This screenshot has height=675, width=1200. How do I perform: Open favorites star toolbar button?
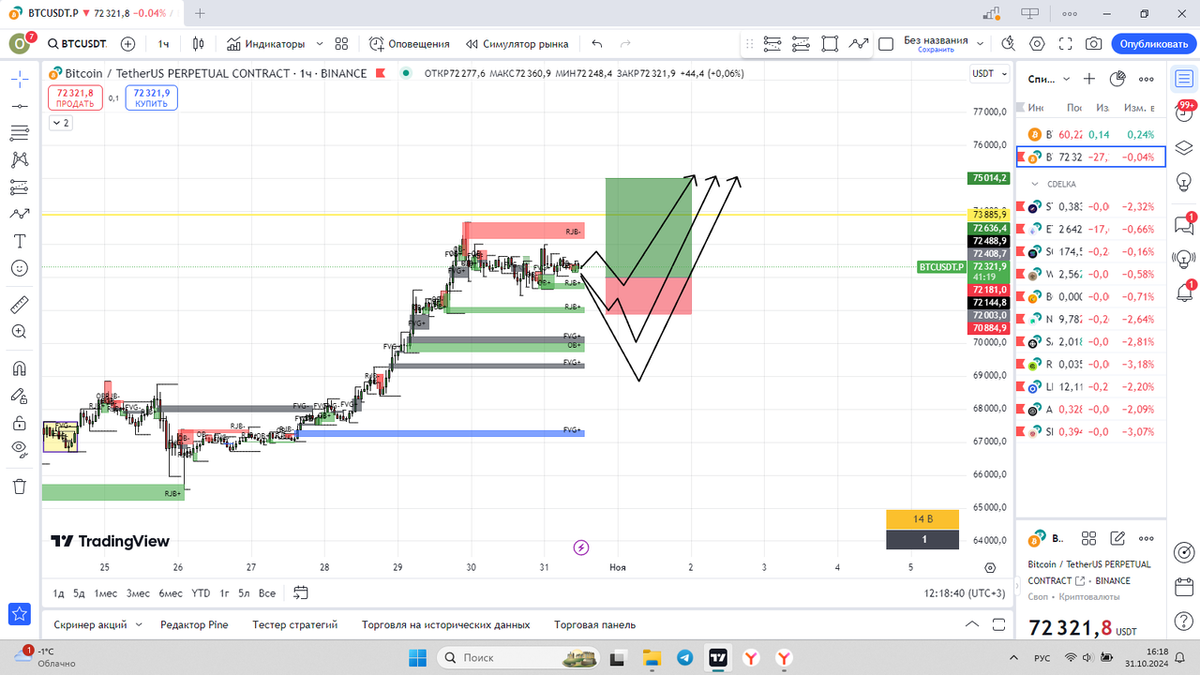[x=17, y=614]
